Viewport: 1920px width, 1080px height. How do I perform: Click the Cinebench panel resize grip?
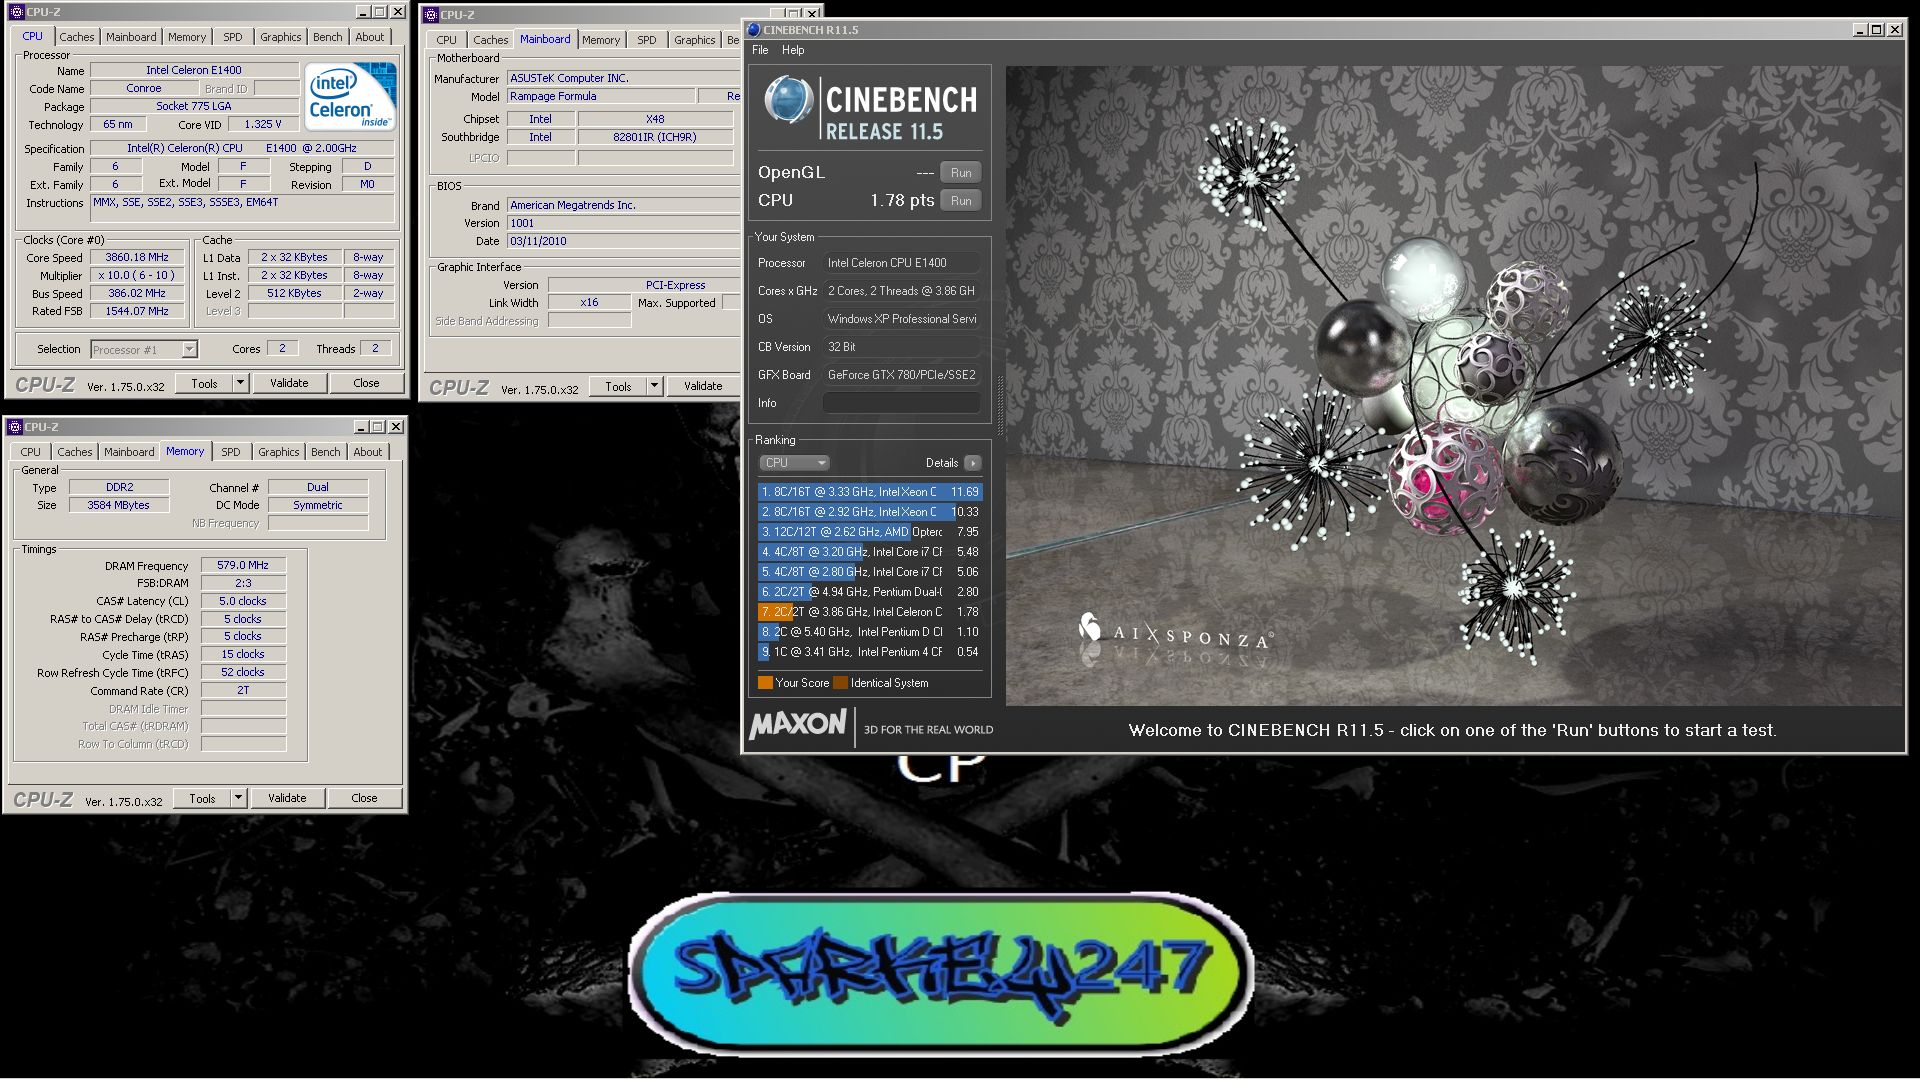998,404
